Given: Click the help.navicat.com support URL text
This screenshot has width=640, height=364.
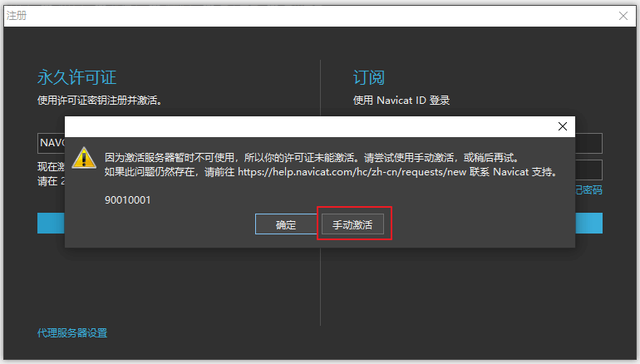Looking at the screenshot, I should pos(352,172).
